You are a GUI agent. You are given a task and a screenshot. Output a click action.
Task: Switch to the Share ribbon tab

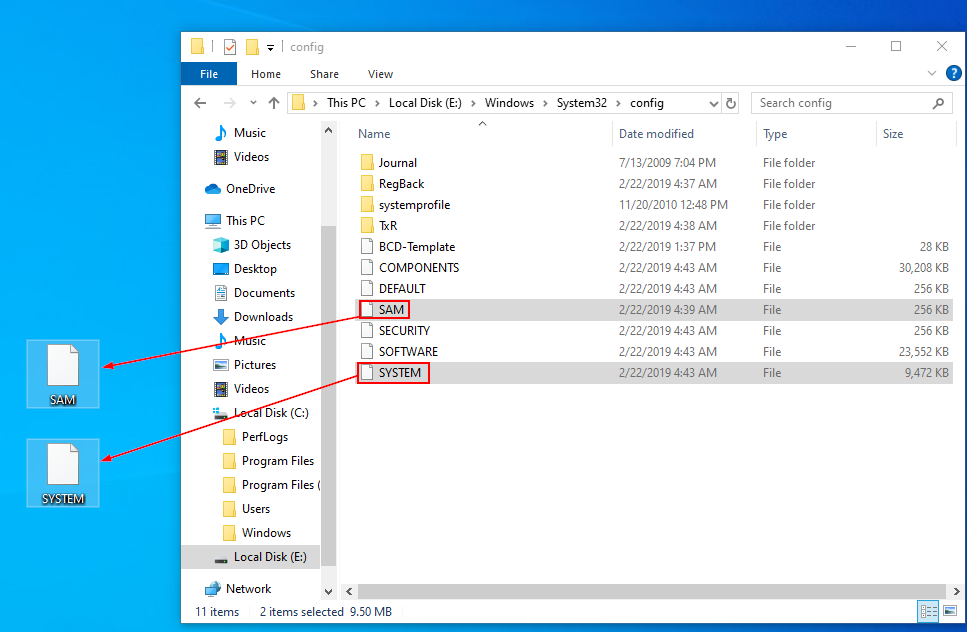coord(324,74)
